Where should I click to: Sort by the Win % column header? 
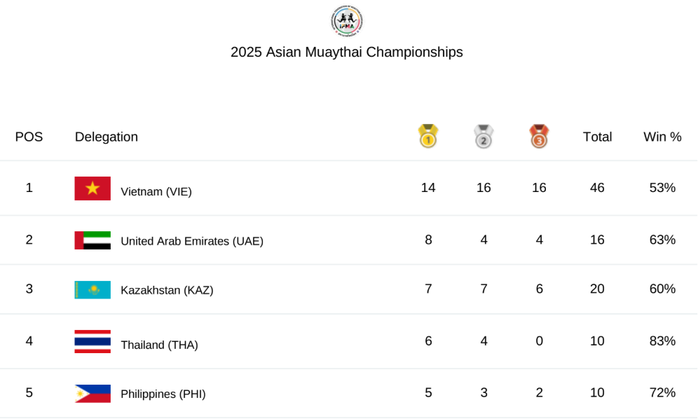(662, 137)
